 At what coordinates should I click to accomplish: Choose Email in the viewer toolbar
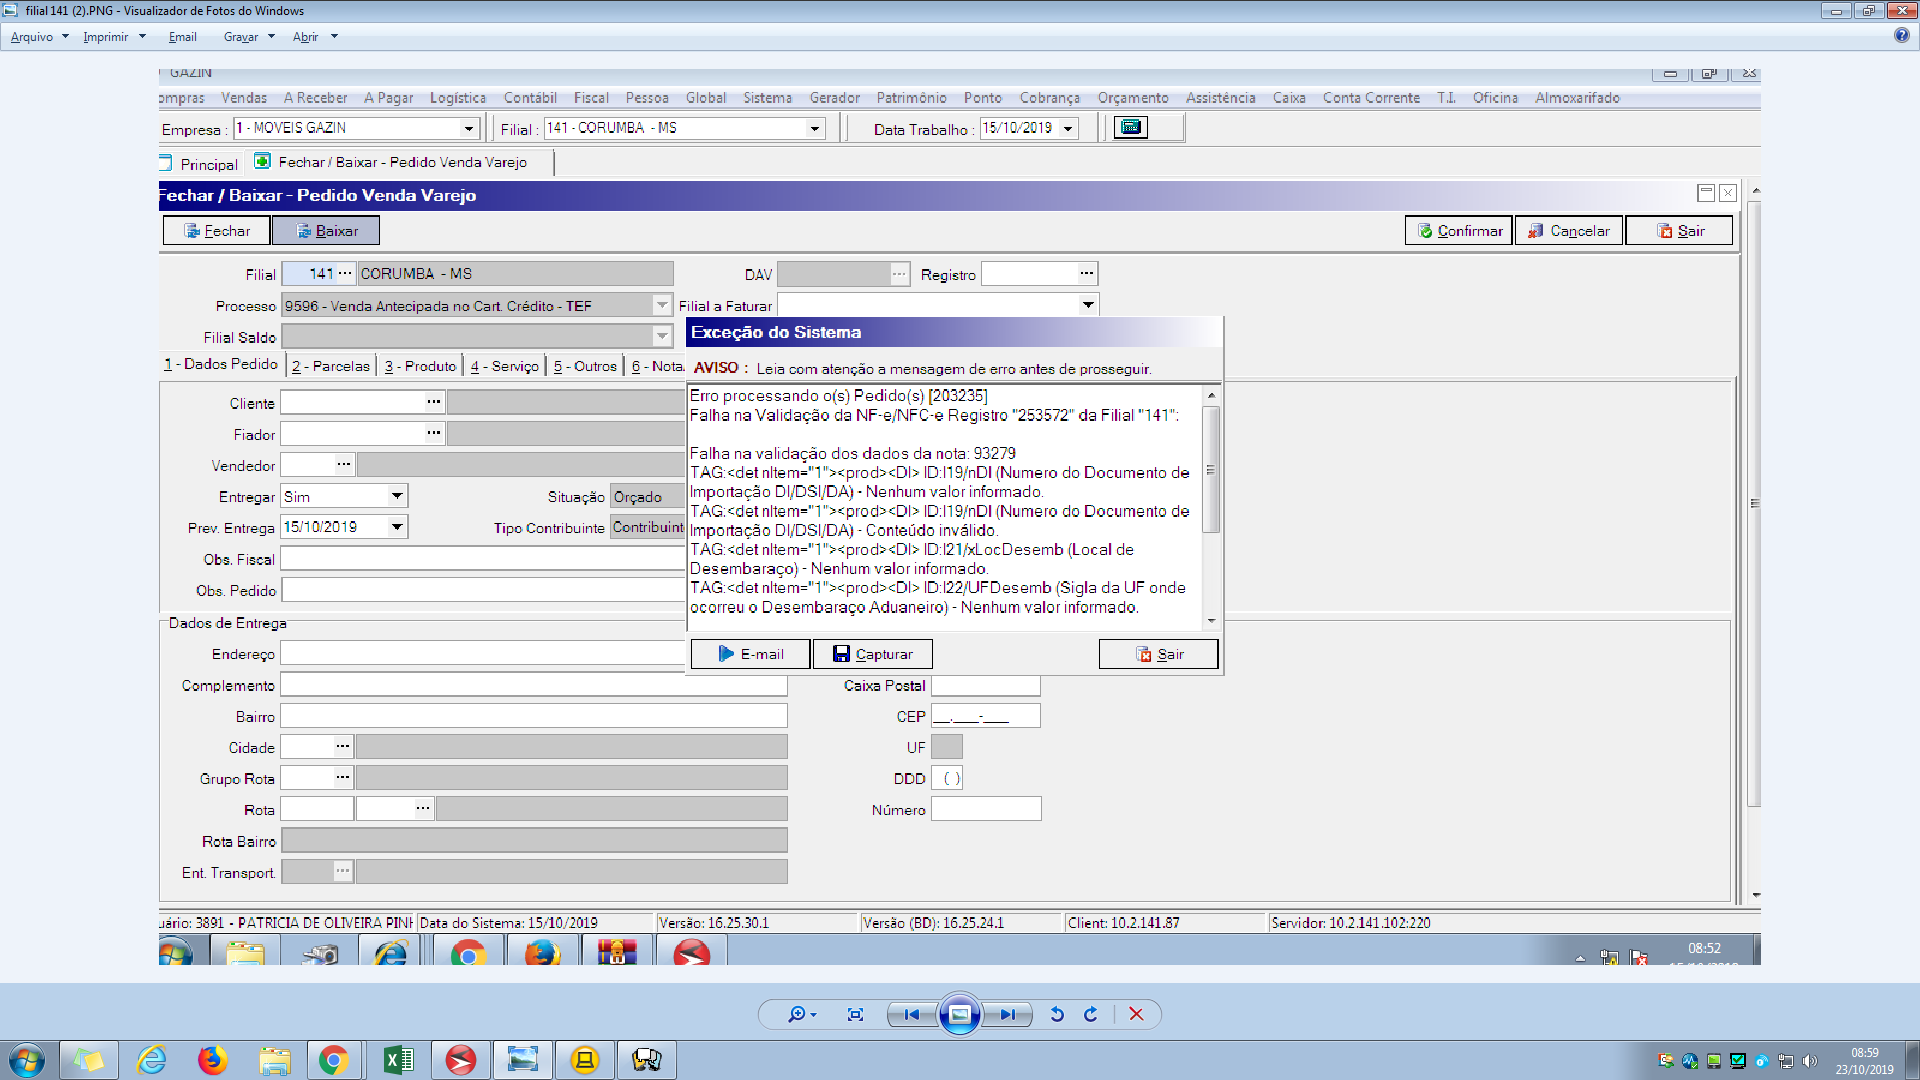click(182, 37)
